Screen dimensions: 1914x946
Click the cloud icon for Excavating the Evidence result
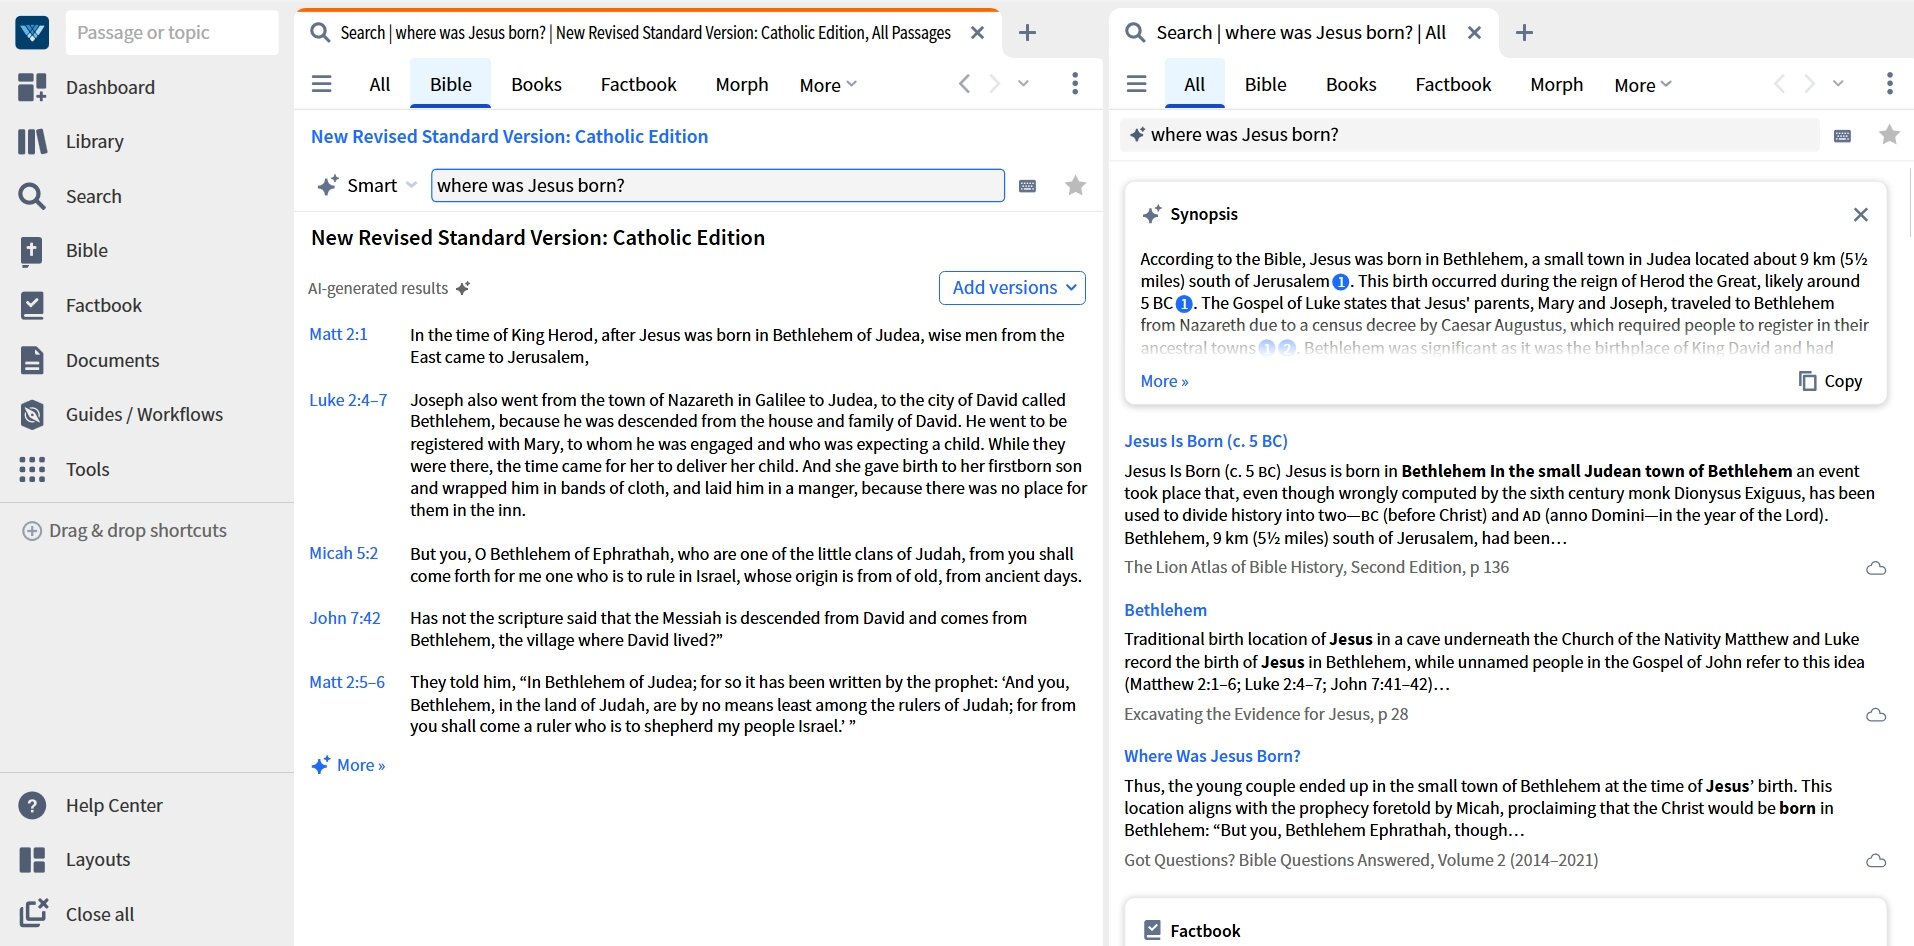point(1876,715)
